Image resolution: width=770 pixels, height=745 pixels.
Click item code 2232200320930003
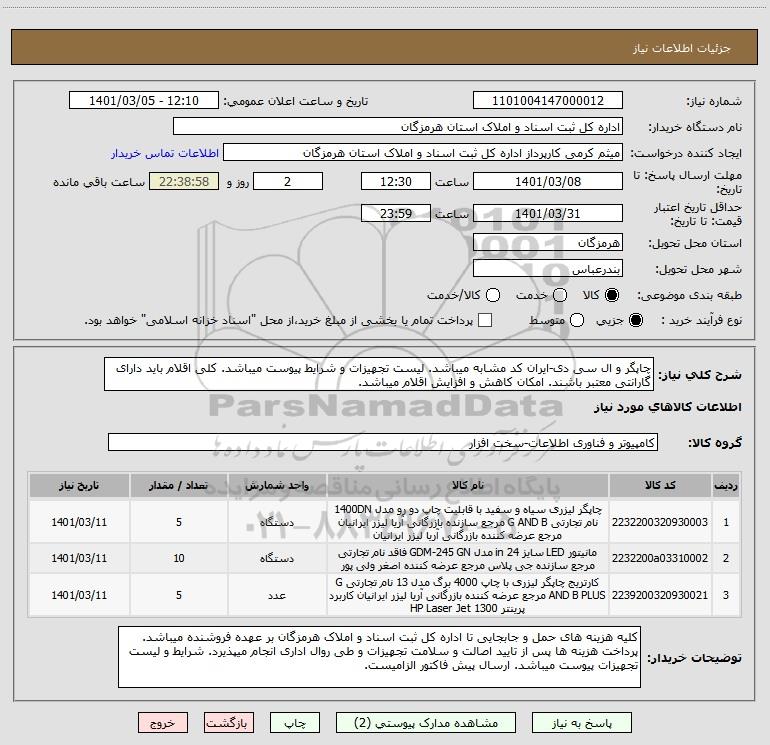660,522
